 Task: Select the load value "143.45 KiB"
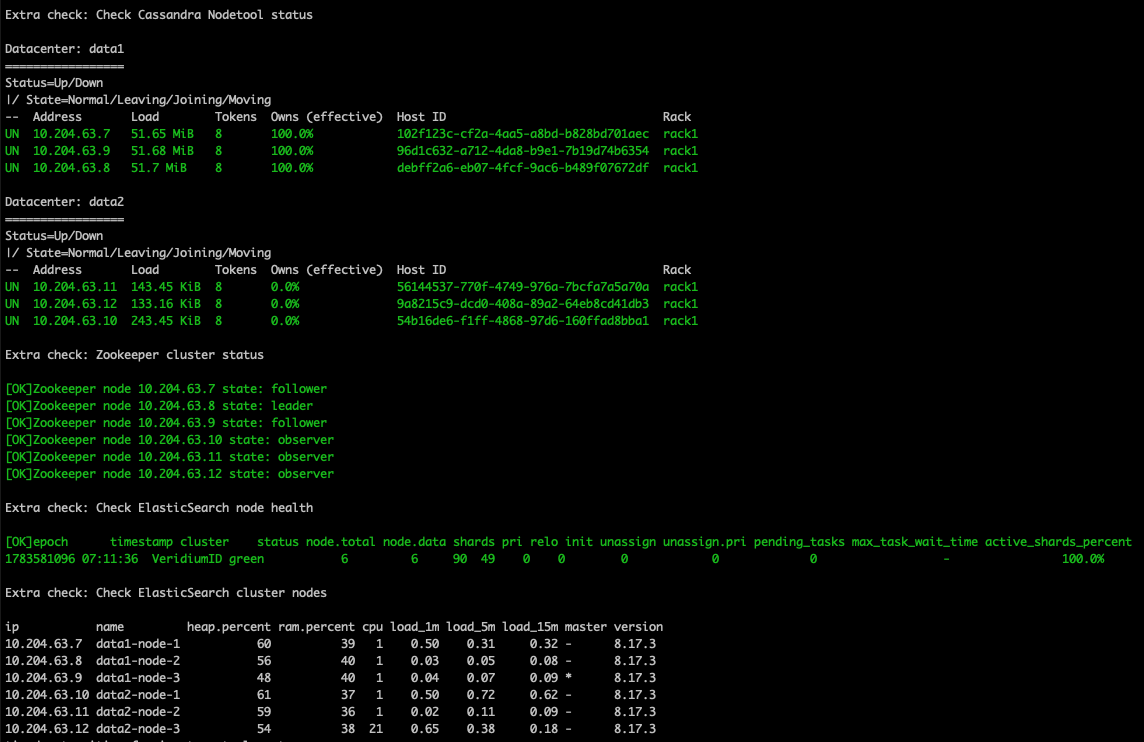pos(166,287)
